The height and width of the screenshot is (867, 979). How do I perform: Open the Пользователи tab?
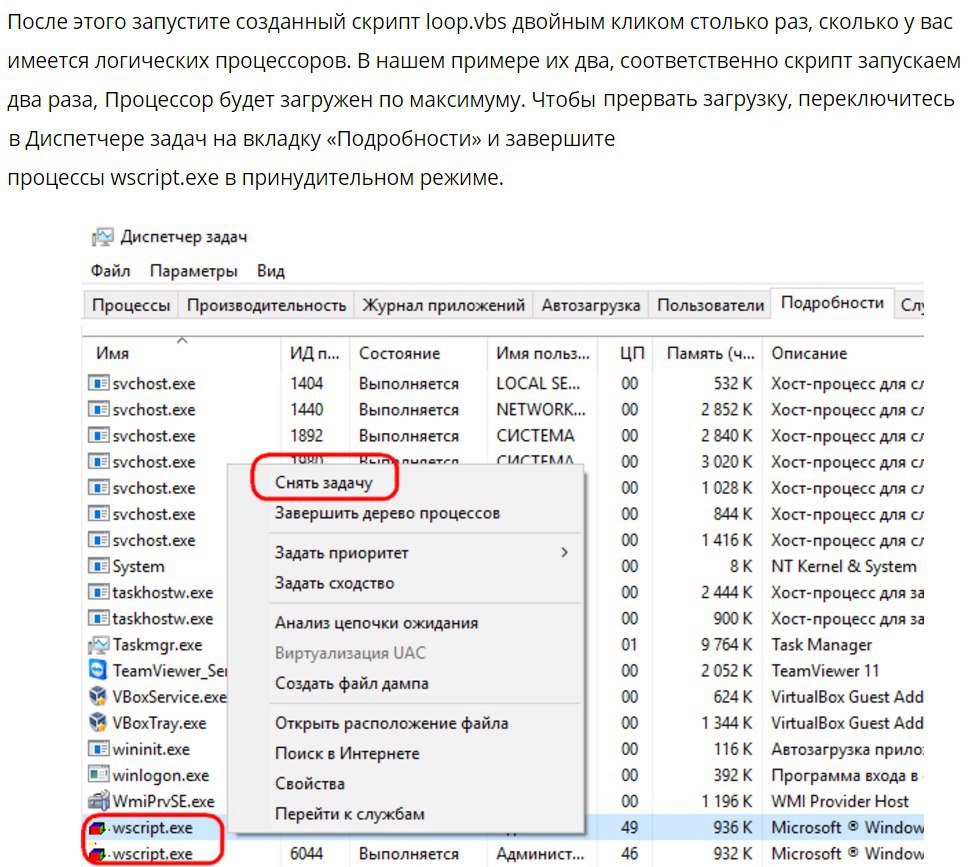(x=711, y=305)
